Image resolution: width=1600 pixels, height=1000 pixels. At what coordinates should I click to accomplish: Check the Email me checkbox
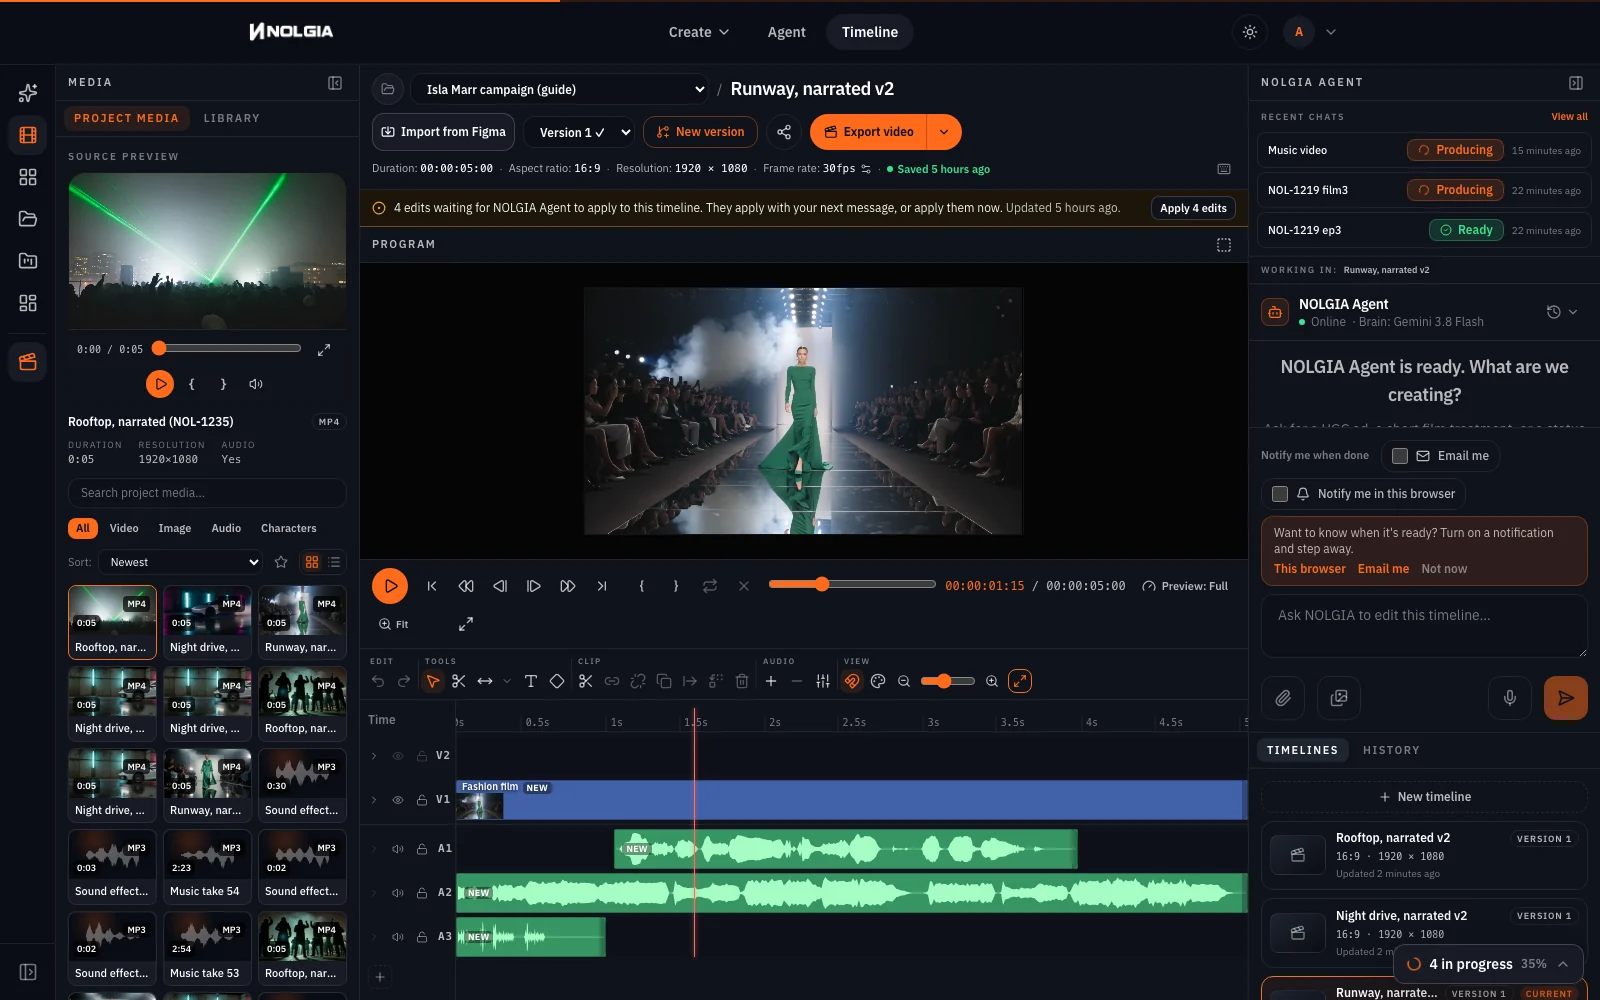point(1400,456)
